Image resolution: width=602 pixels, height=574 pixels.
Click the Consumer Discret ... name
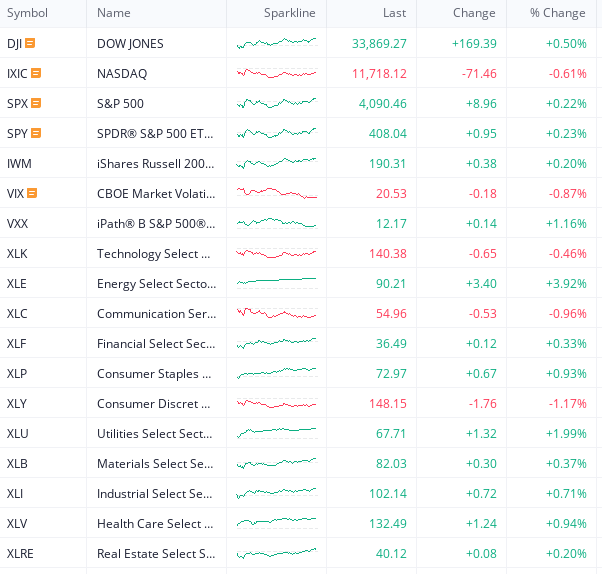[x=154, y=404]
